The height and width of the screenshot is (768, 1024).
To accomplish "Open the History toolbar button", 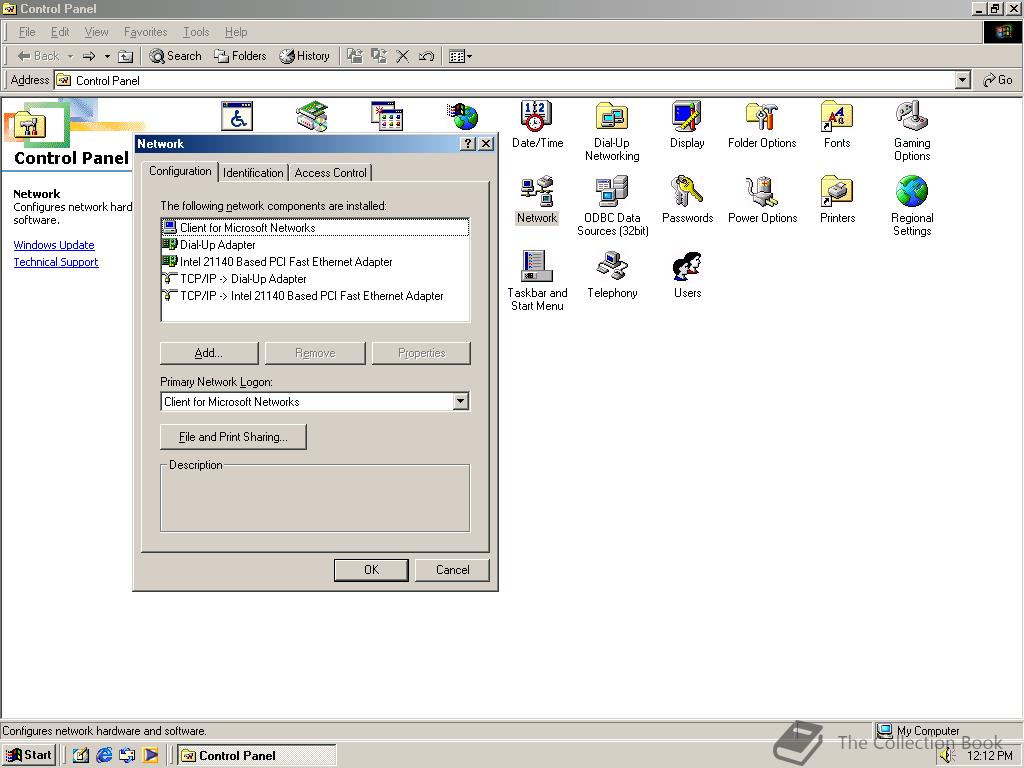I will point(304,56).
